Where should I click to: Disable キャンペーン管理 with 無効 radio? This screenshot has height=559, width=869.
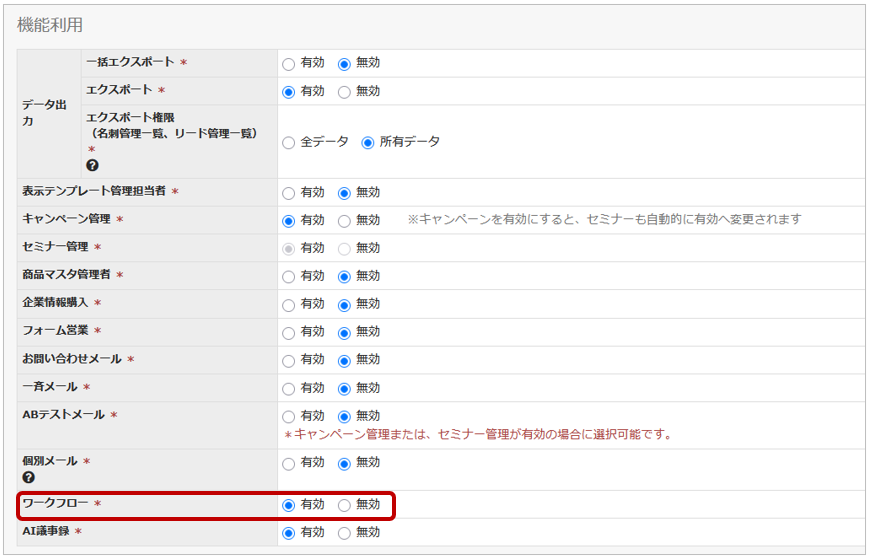pyautogui.click(x=344, y=221)
